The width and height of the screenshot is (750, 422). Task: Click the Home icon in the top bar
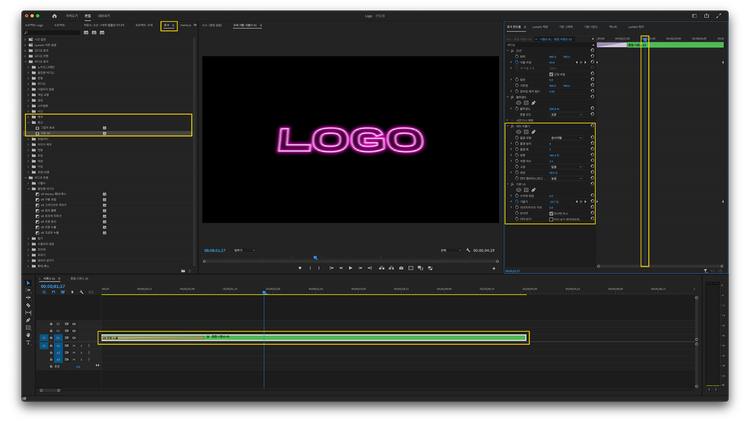(x=54, y=16)
